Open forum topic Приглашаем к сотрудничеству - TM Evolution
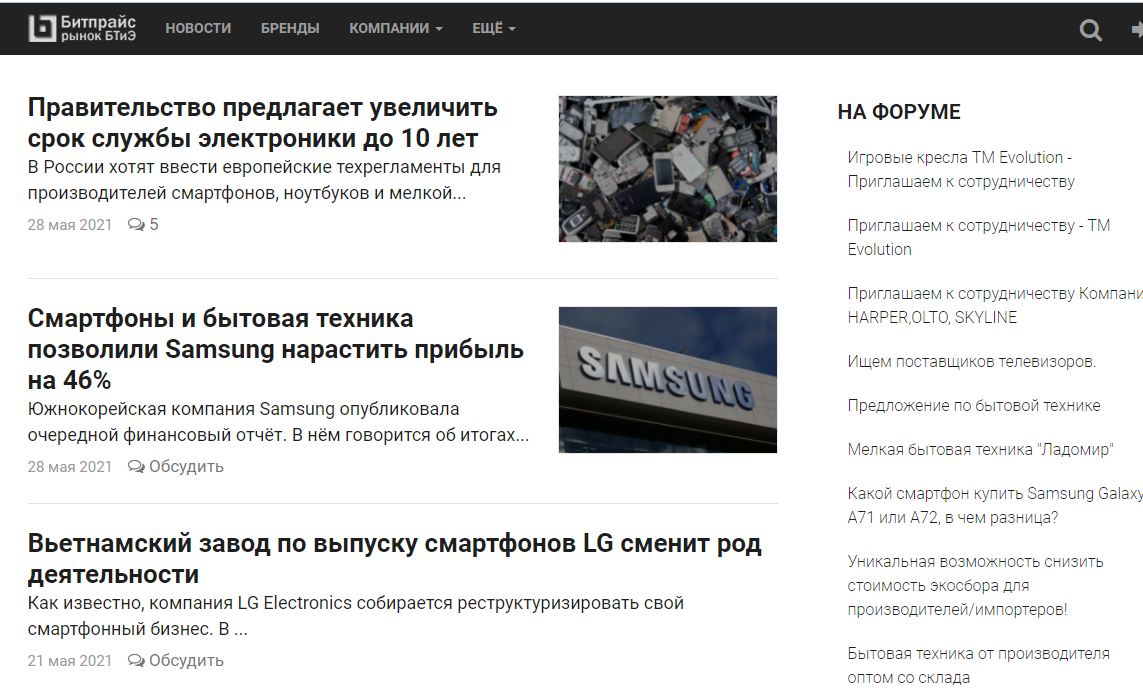Viewport: 1143px width, 696px height. [978, 237]
